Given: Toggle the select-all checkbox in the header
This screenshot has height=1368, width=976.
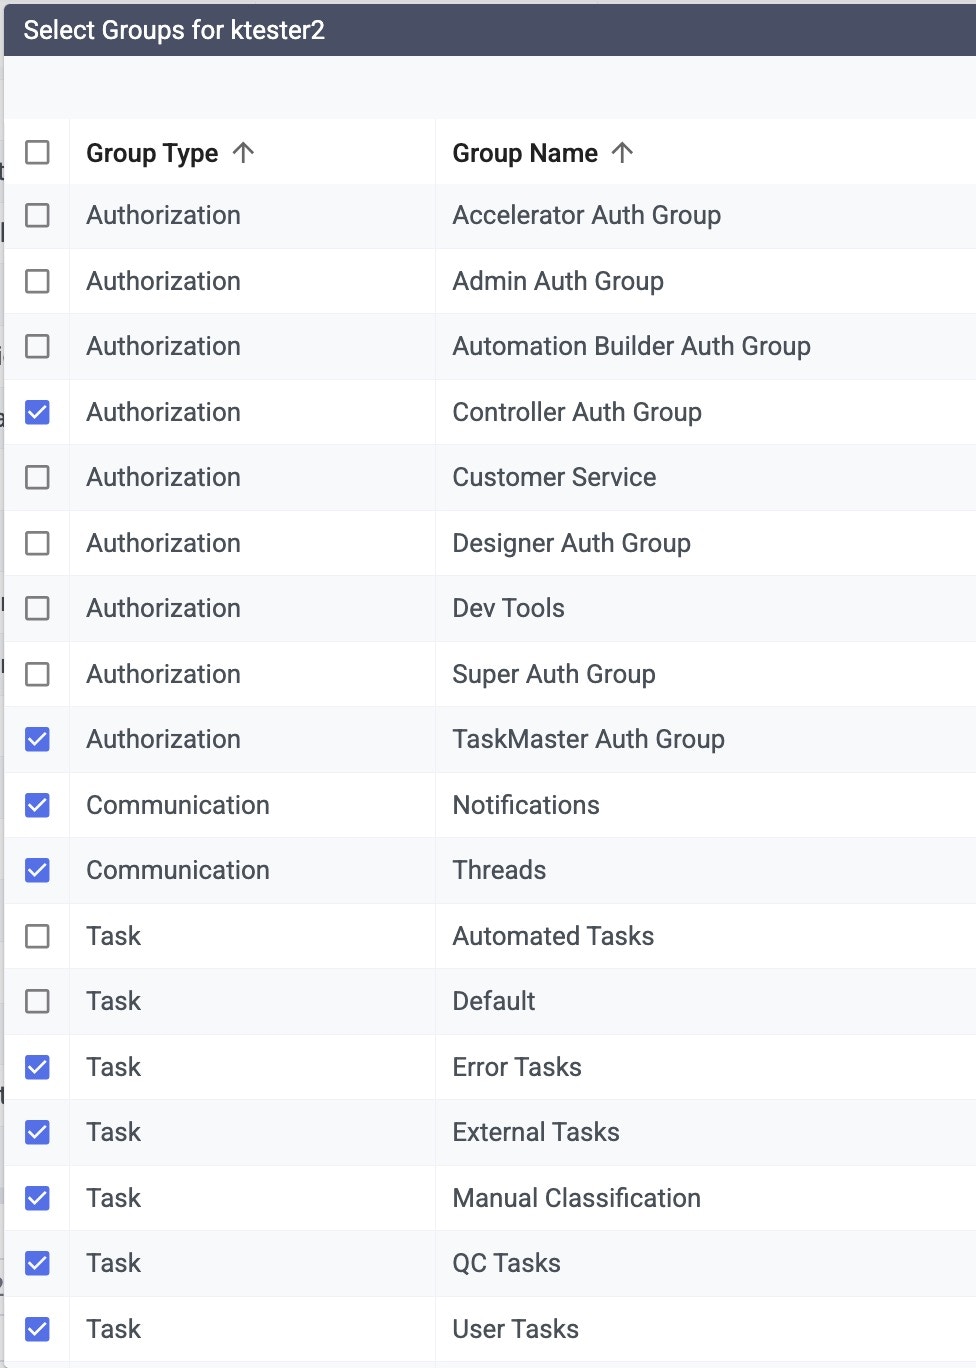Looking at the screenshot, I should [x=37, y=153].
